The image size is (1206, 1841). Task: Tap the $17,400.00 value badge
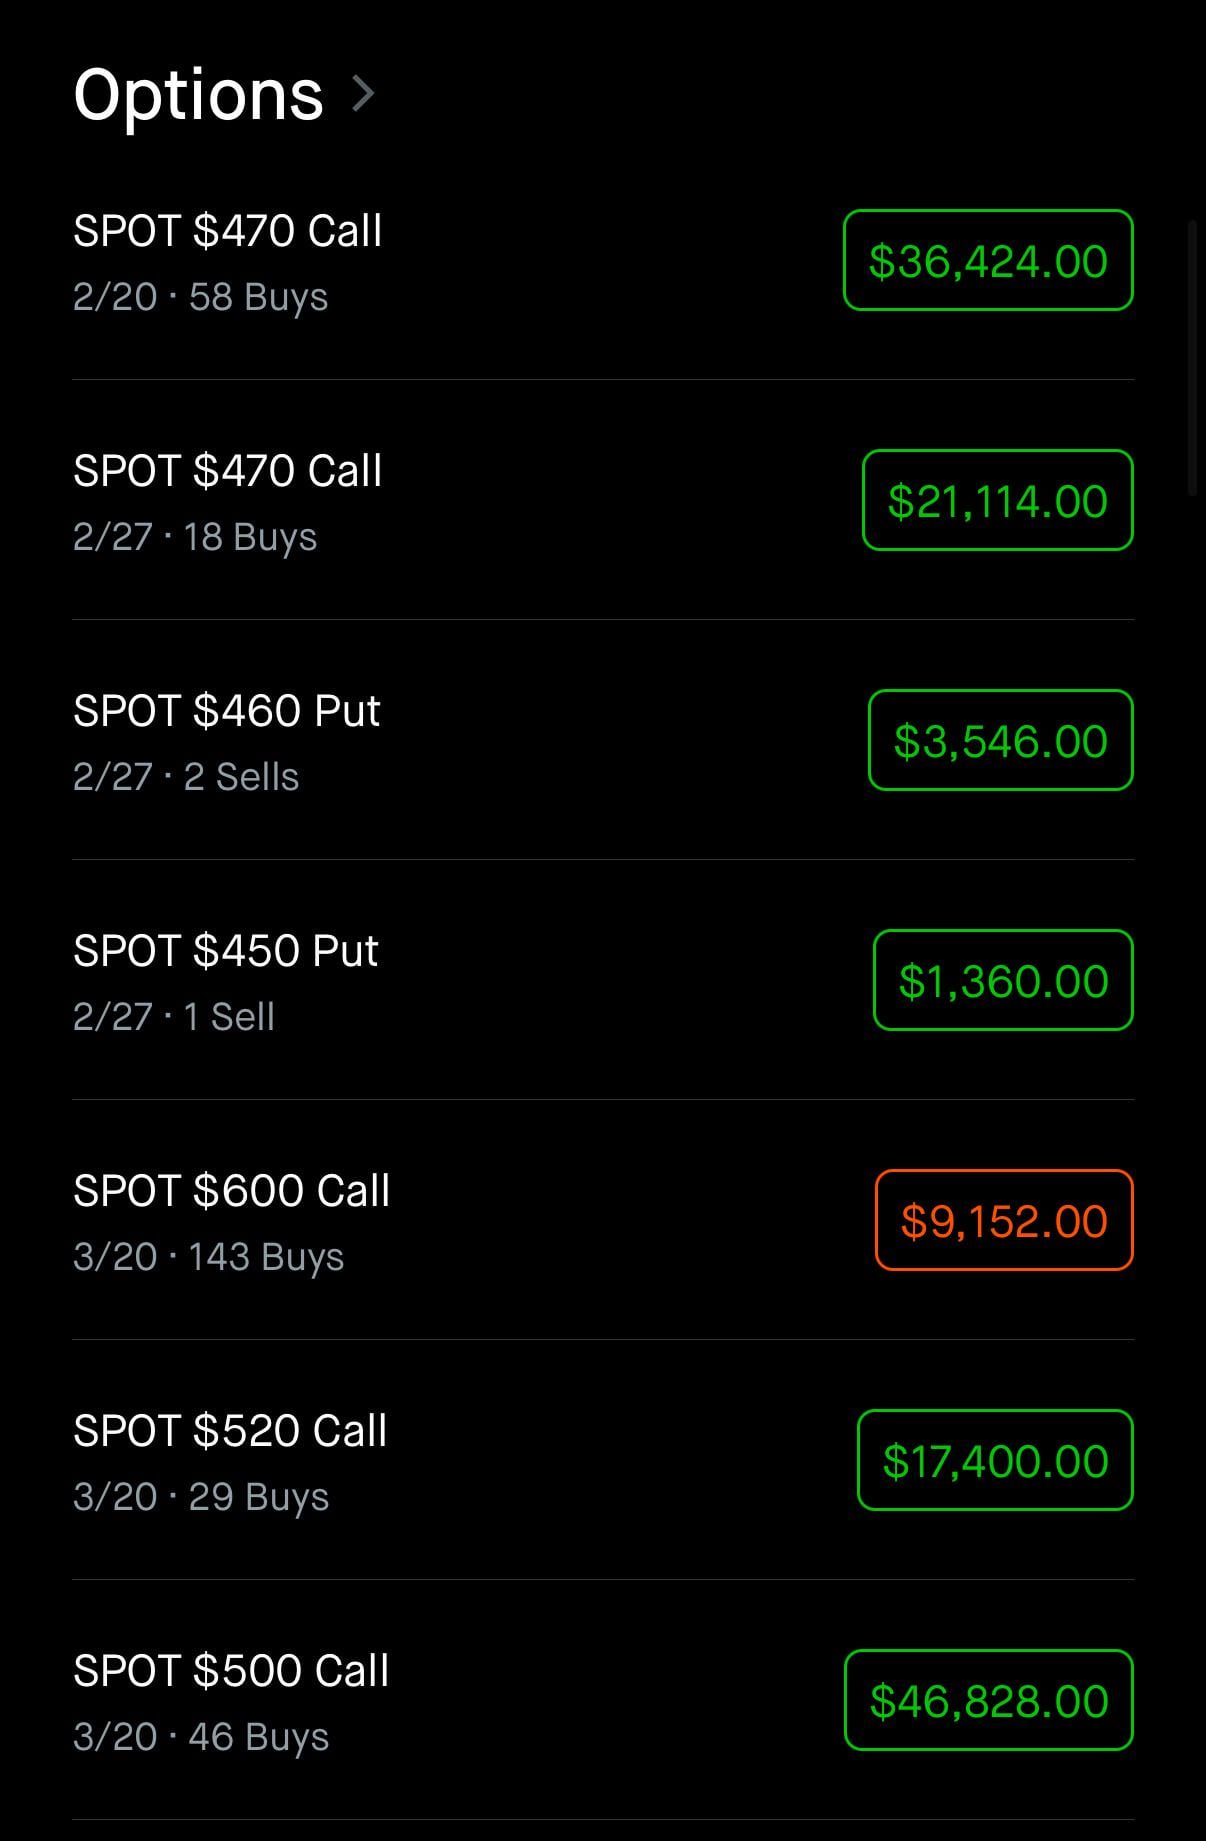coord(995,1461)
